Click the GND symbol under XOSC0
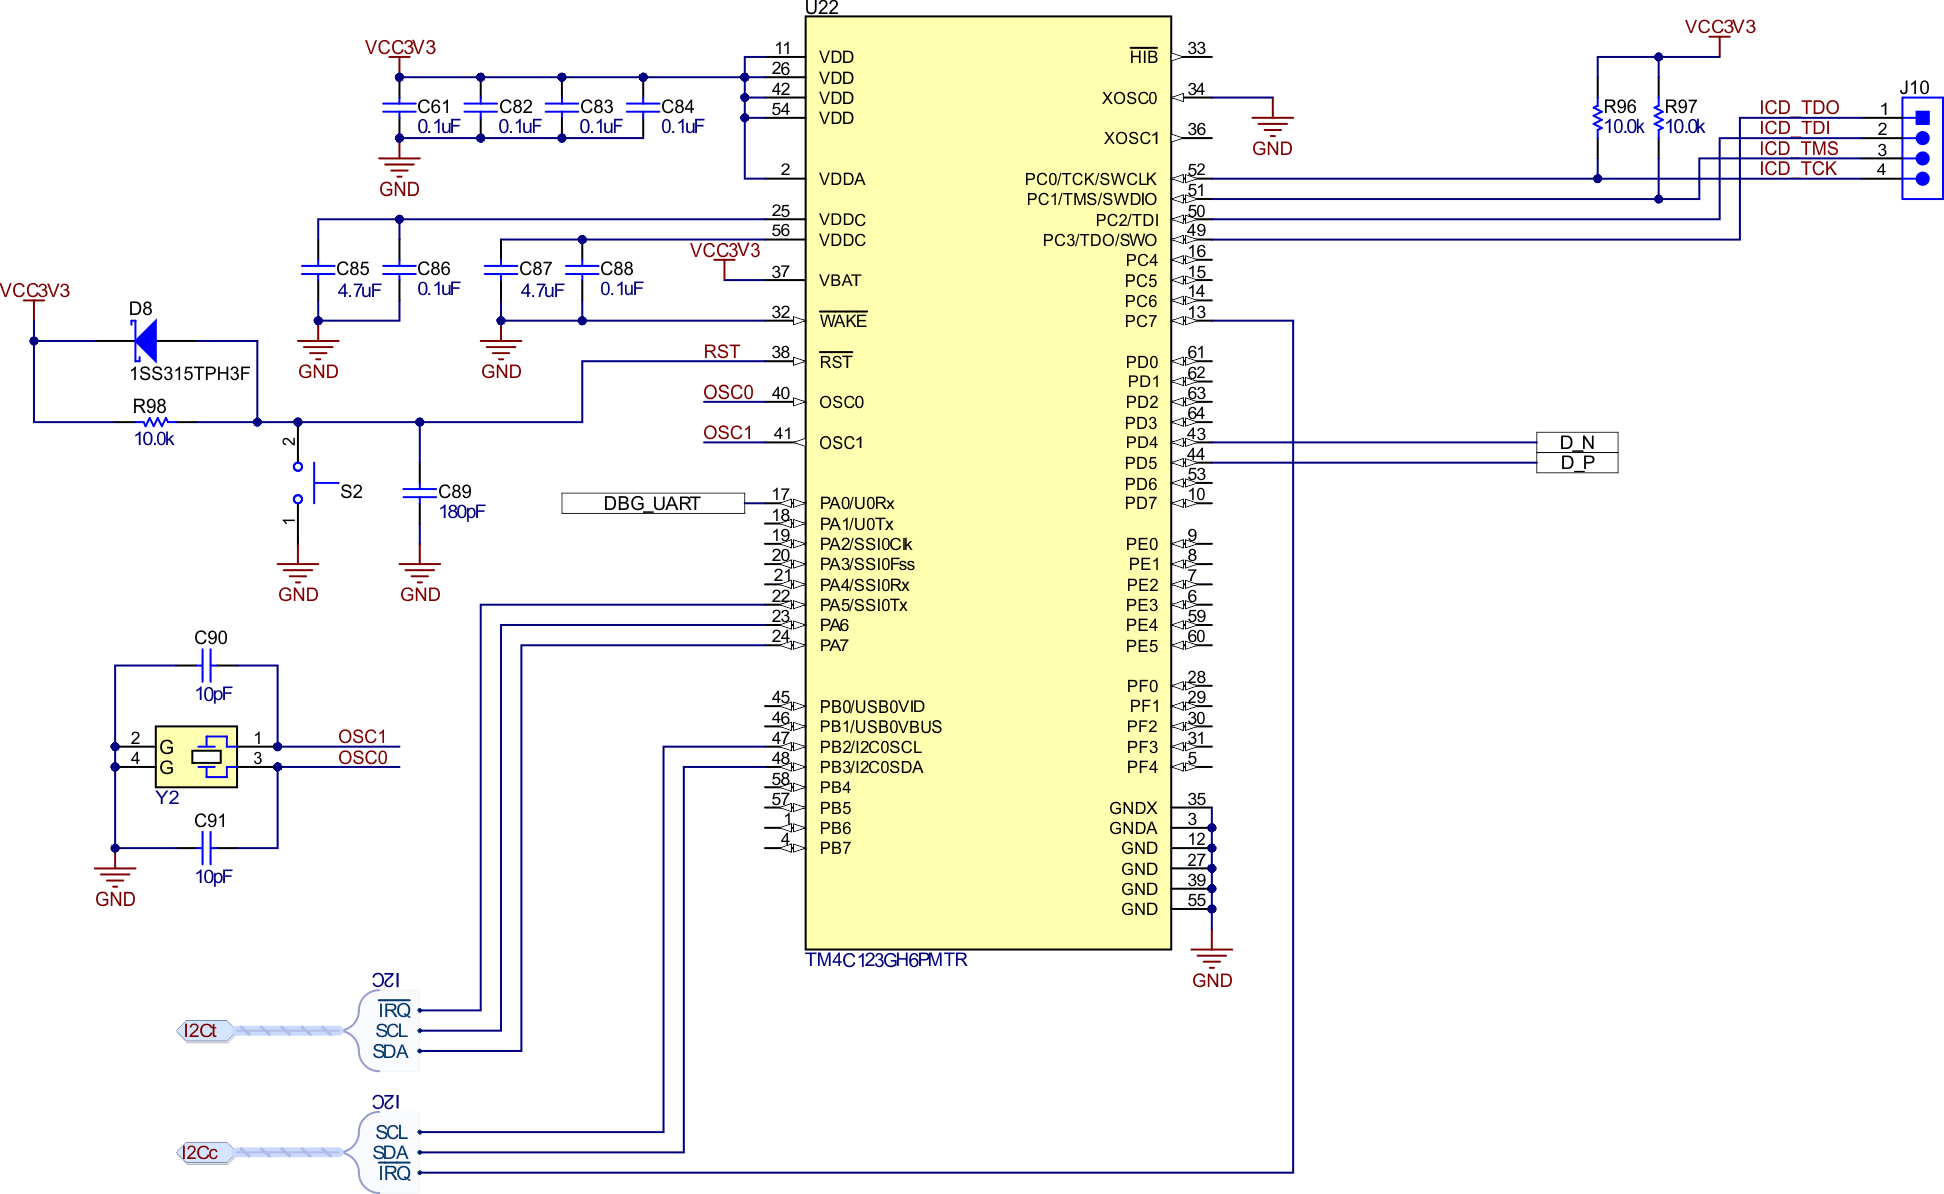The height and width of the screenshot is (1194, 1944). pyautogui.click(x=1272, y=135)
